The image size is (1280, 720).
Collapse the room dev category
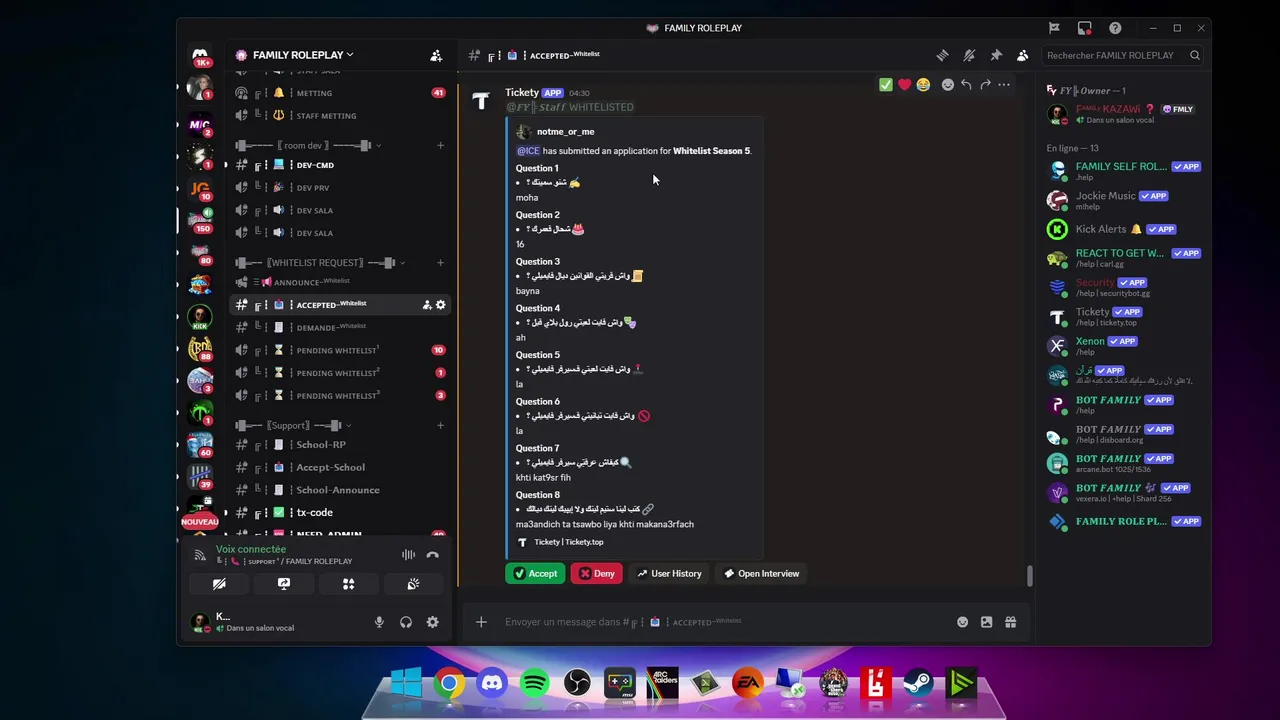[308, 145]
